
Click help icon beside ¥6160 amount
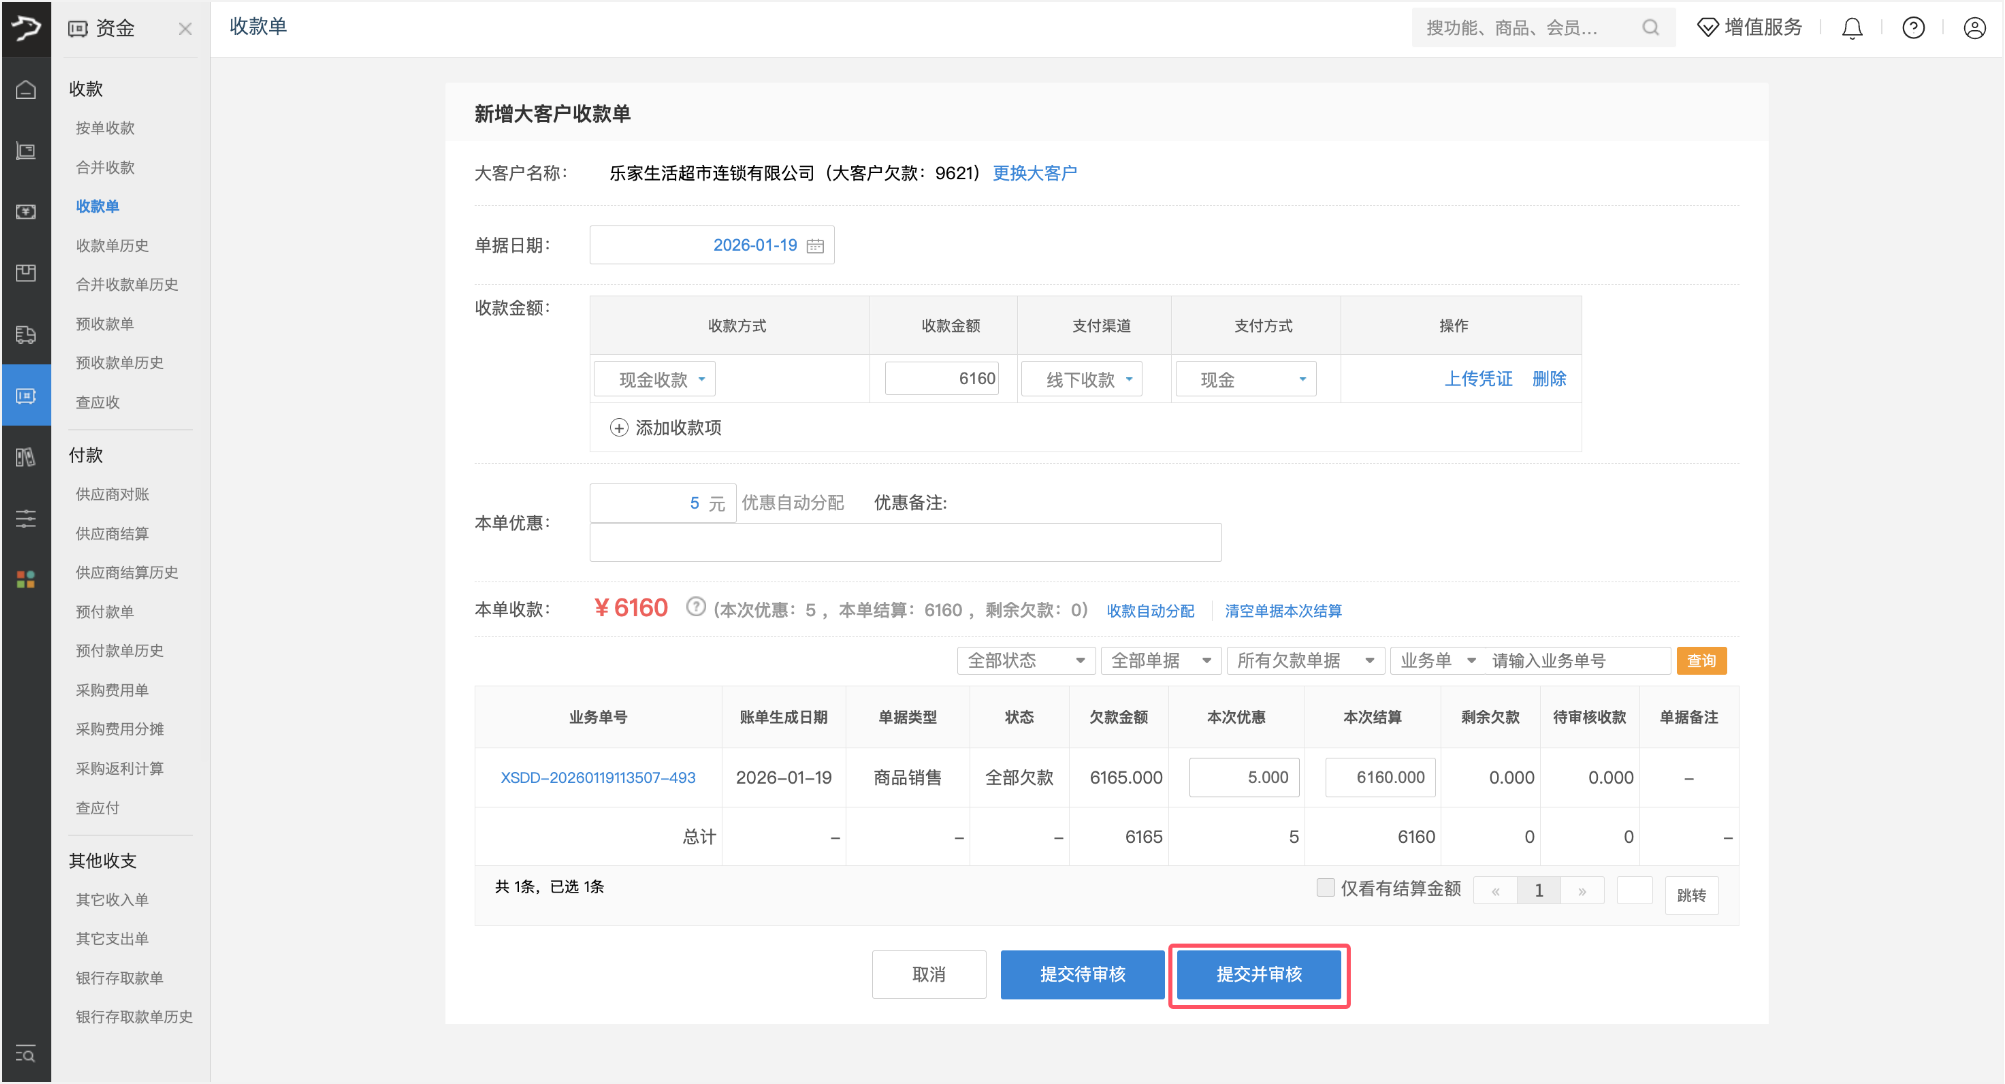[x=696, y=607]
